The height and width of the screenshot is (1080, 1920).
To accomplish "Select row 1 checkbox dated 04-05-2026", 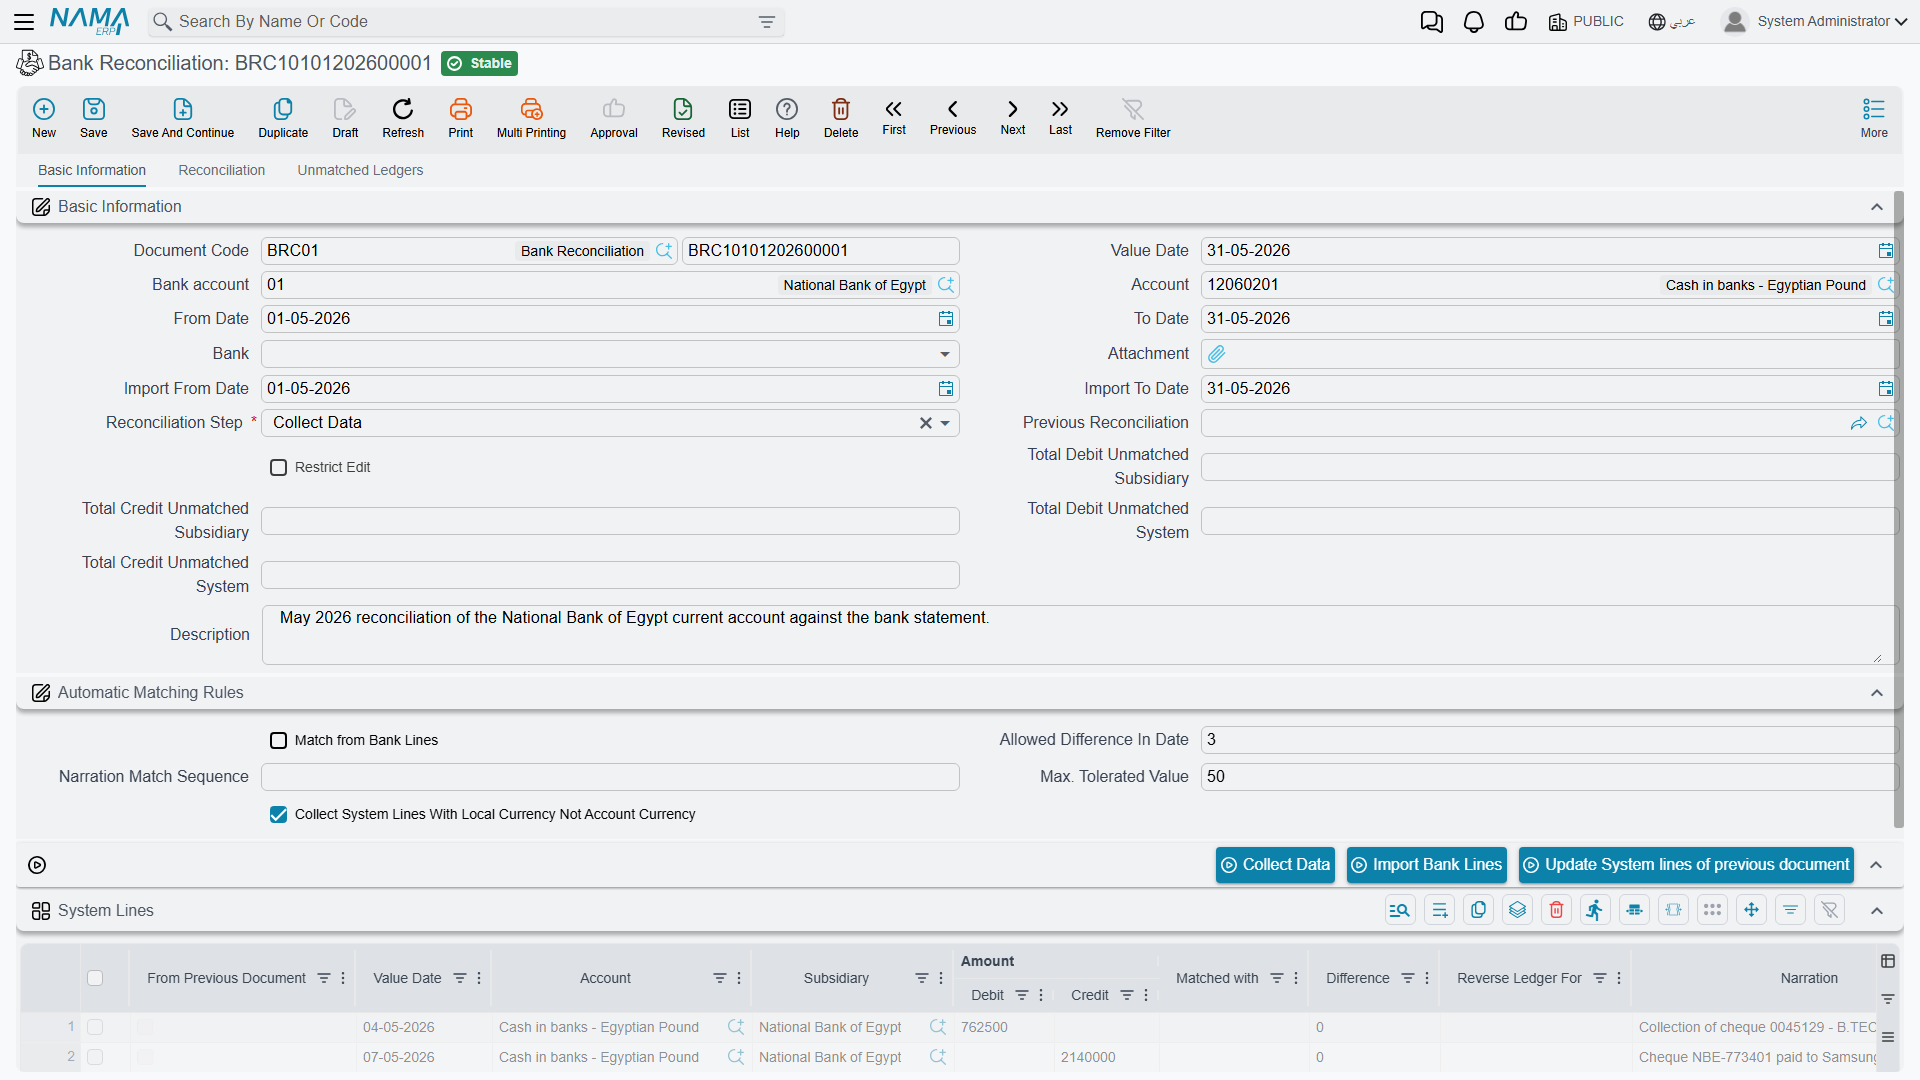I will pyautogui.click(x=95, y=1027).
